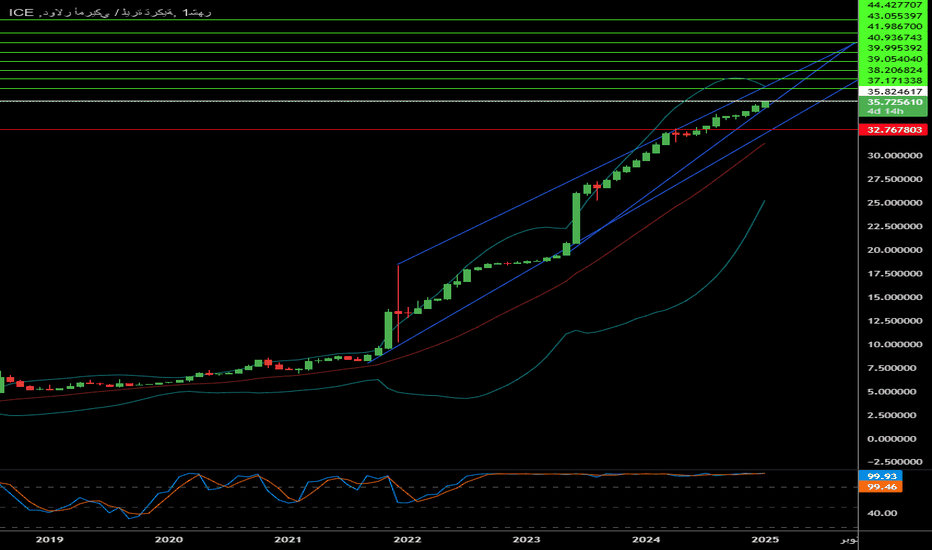Select the -2.500000 axis value
Screen dimensions: 932x550
click(x=895, y=462)
